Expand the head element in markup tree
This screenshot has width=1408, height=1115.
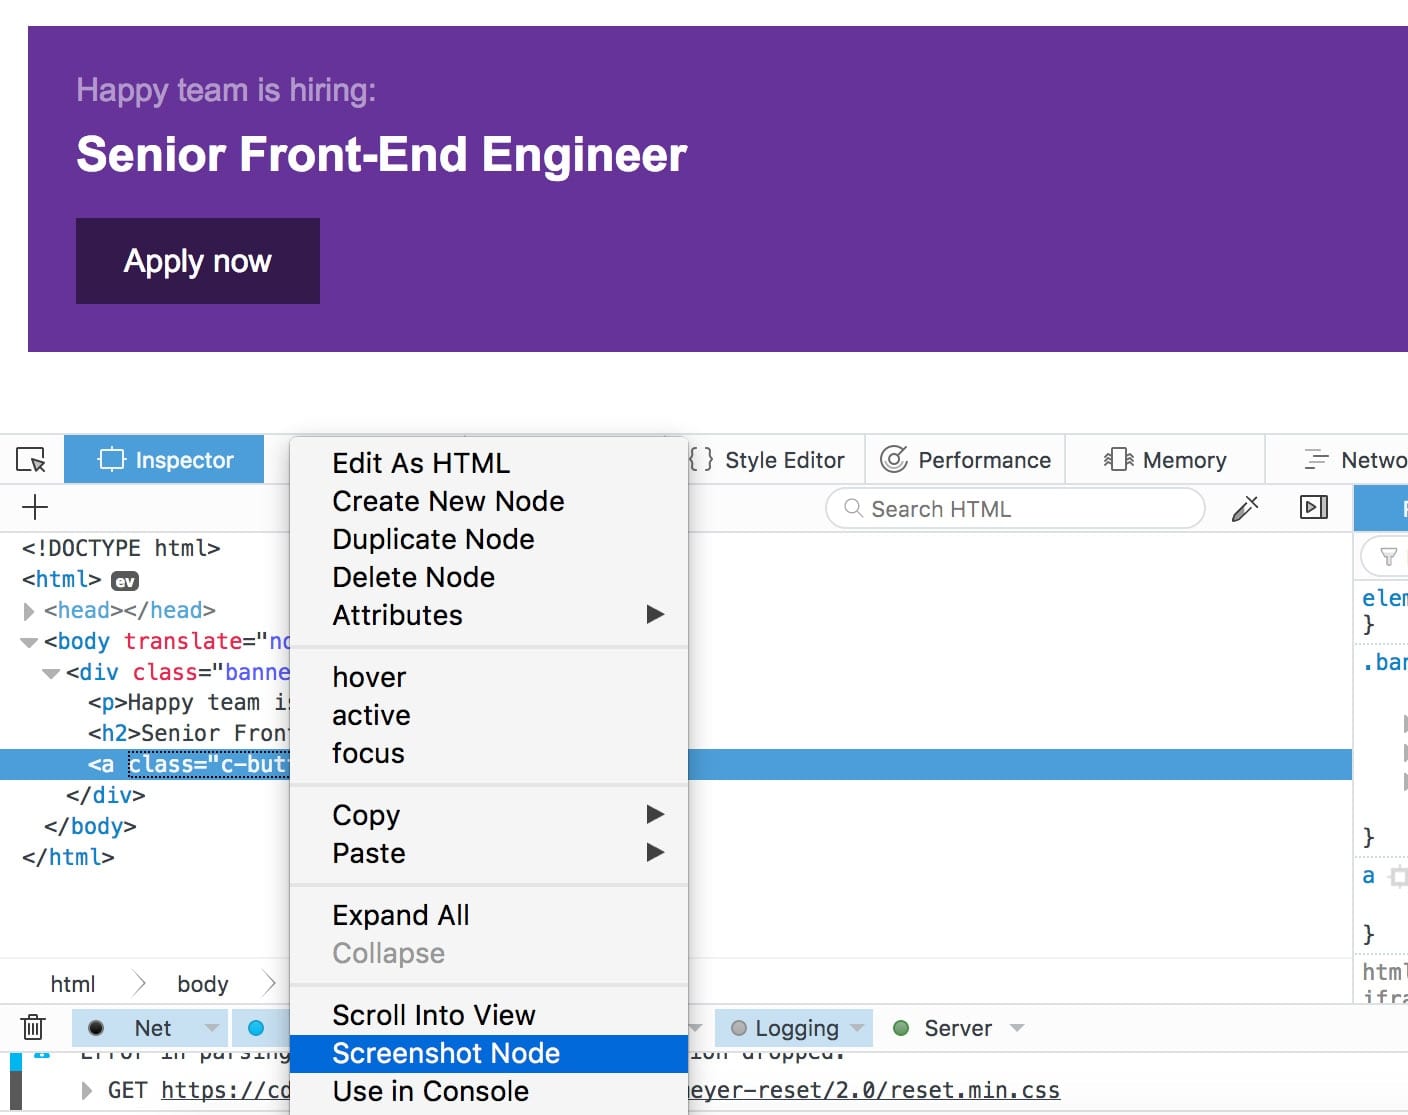29,611
